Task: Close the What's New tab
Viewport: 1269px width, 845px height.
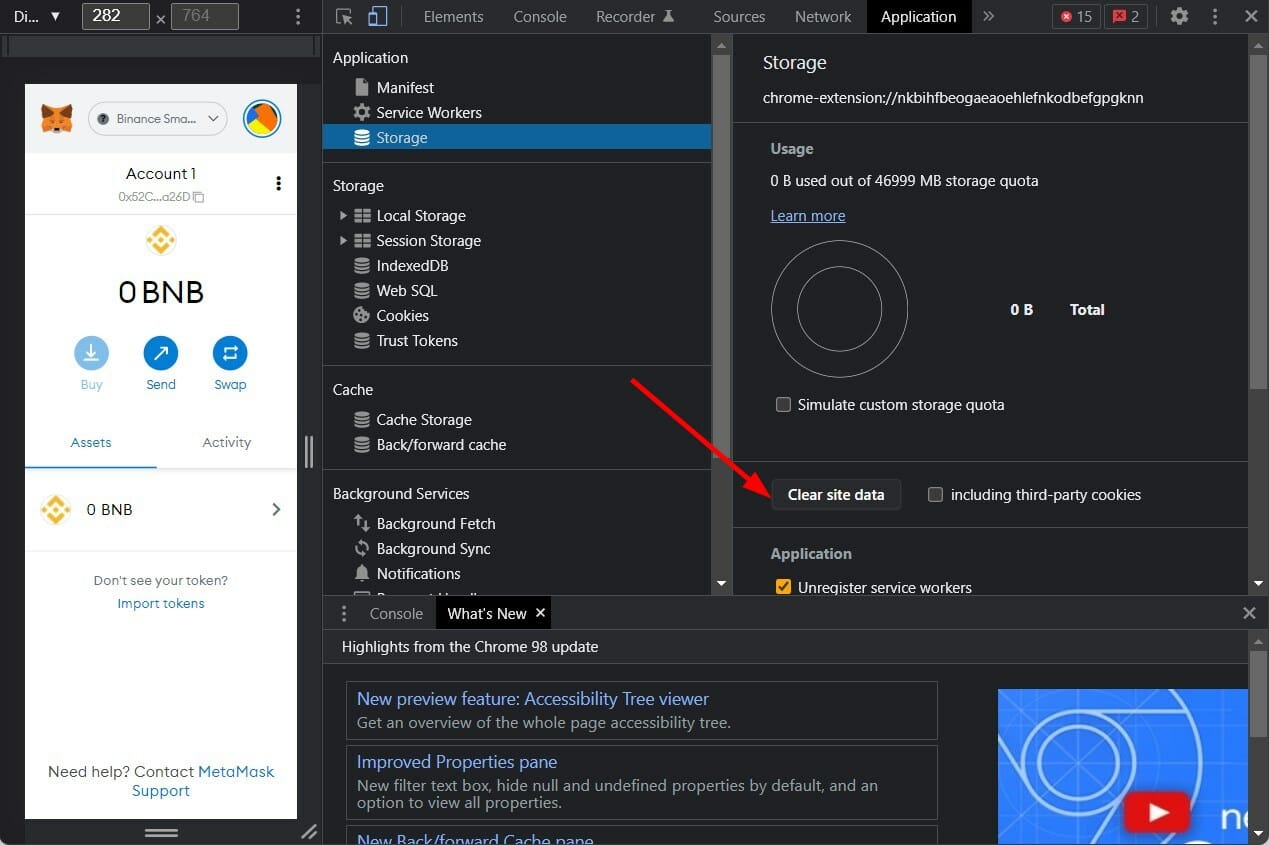Action: point(540,612)
